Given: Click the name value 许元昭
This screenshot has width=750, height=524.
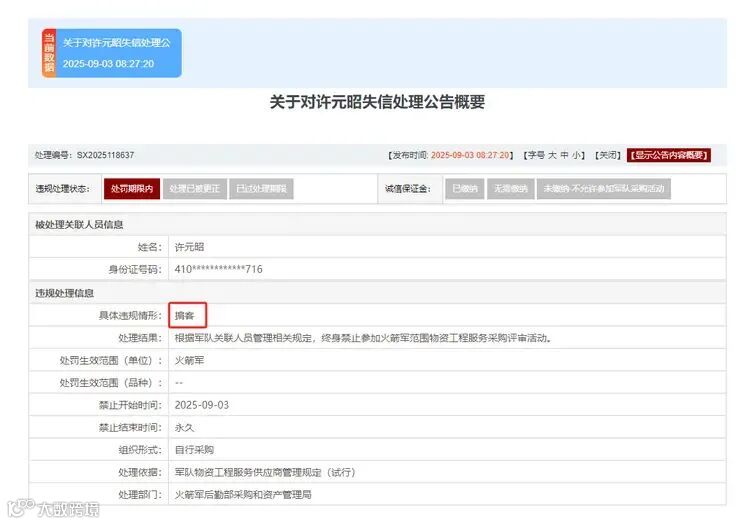Looking at the screenshot, I should (189, 247).
